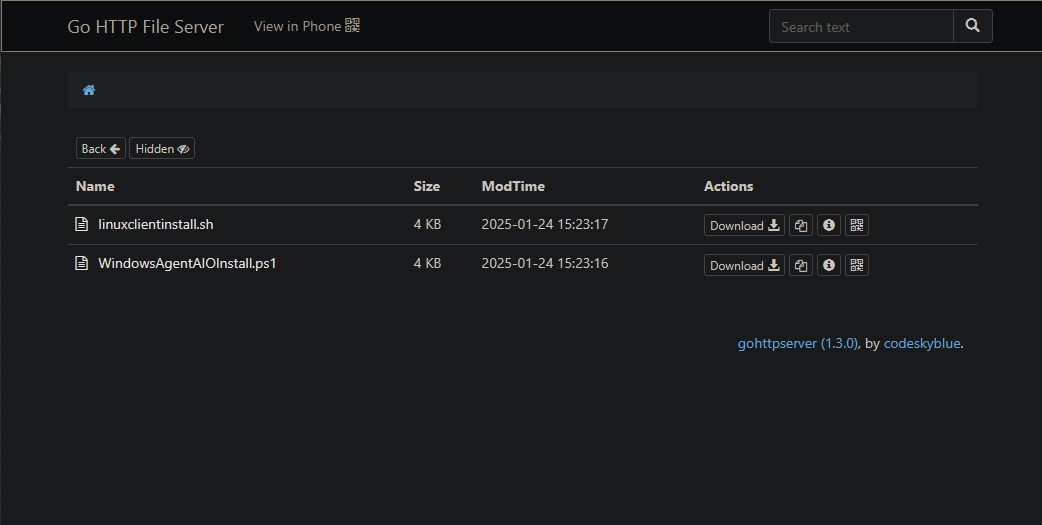Show file info for linuxclientinstall.sh
The width and height of the screenshot is (1042, 525).
point(829,225)
